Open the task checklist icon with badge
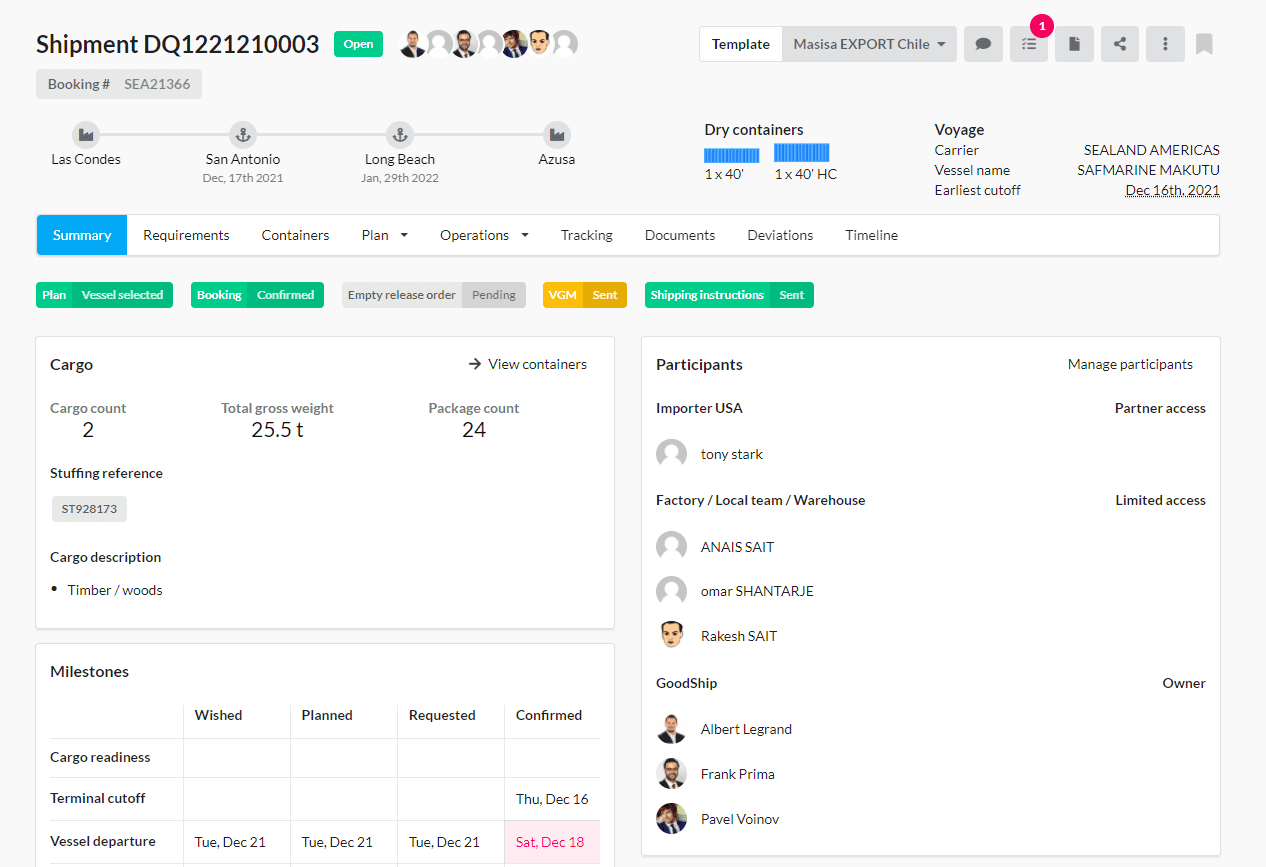The width and height of the screenshot is (1266, 867). point(1029,44)
